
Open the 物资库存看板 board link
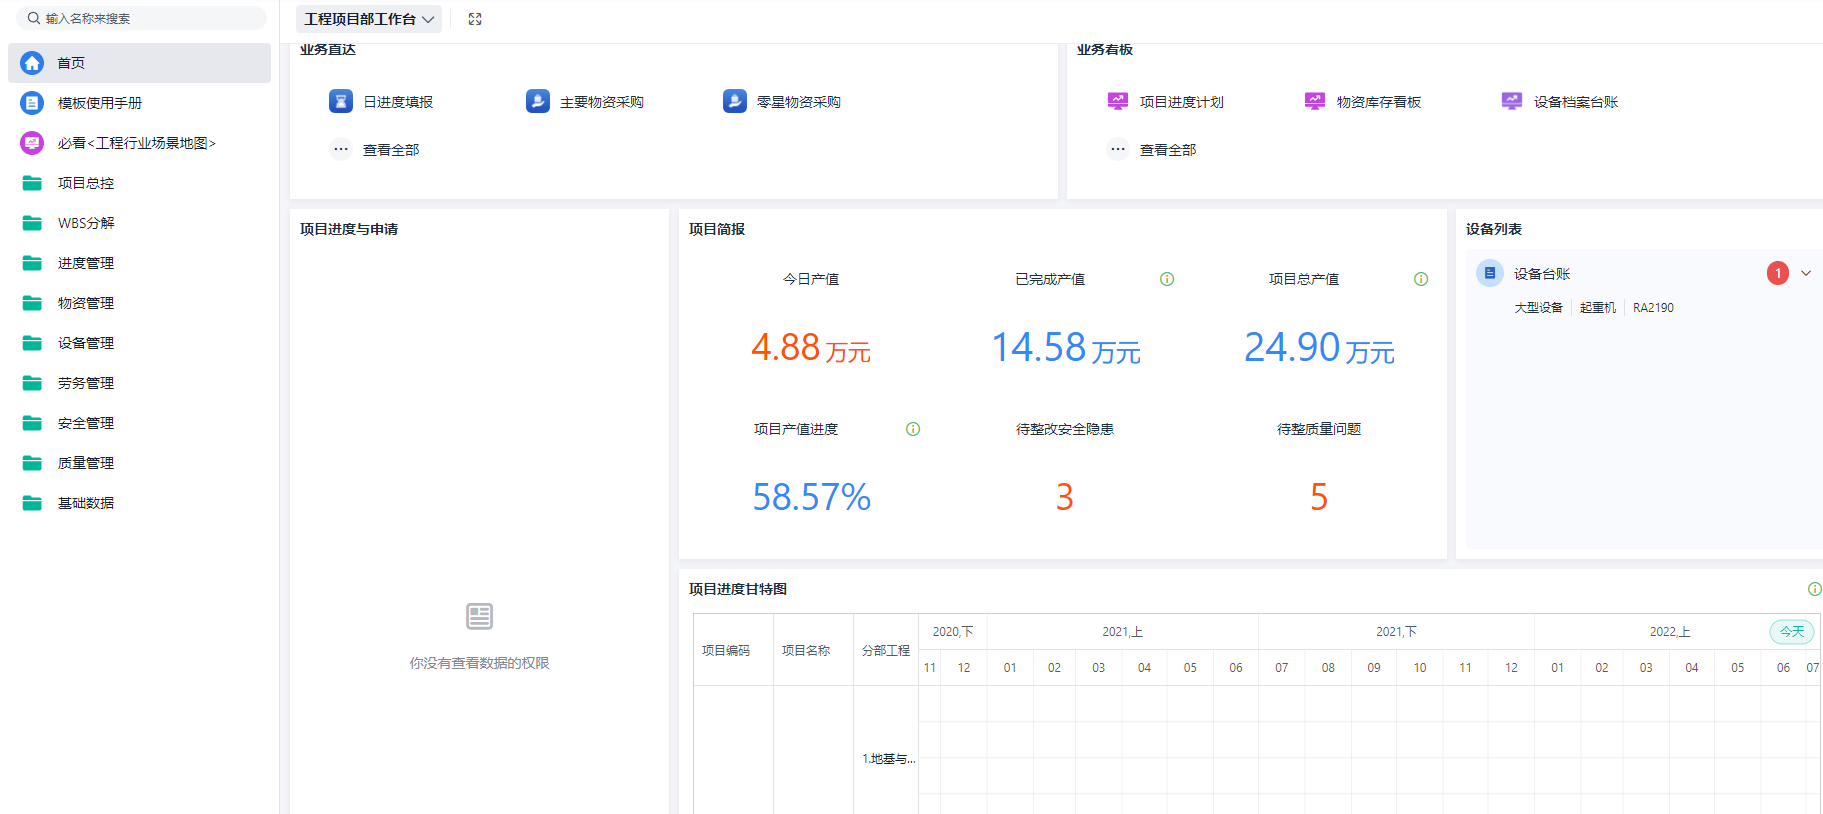(1379, 102)
